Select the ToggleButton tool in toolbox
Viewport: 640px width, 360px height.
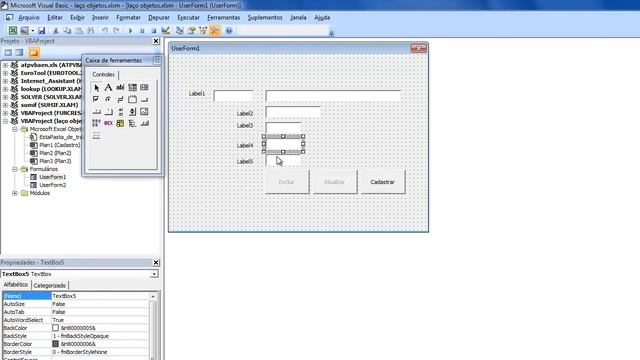120,99
